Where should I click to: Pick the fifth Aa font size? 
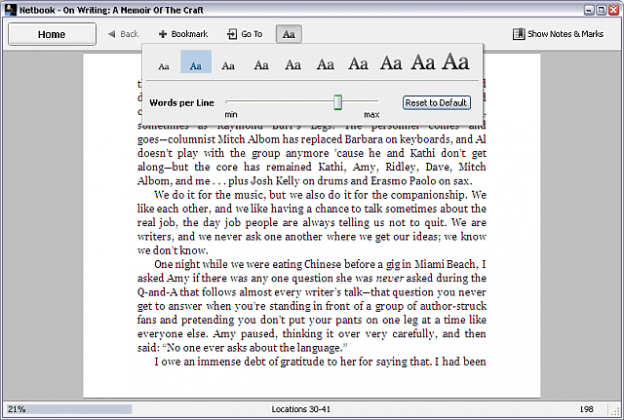point(292,65)
